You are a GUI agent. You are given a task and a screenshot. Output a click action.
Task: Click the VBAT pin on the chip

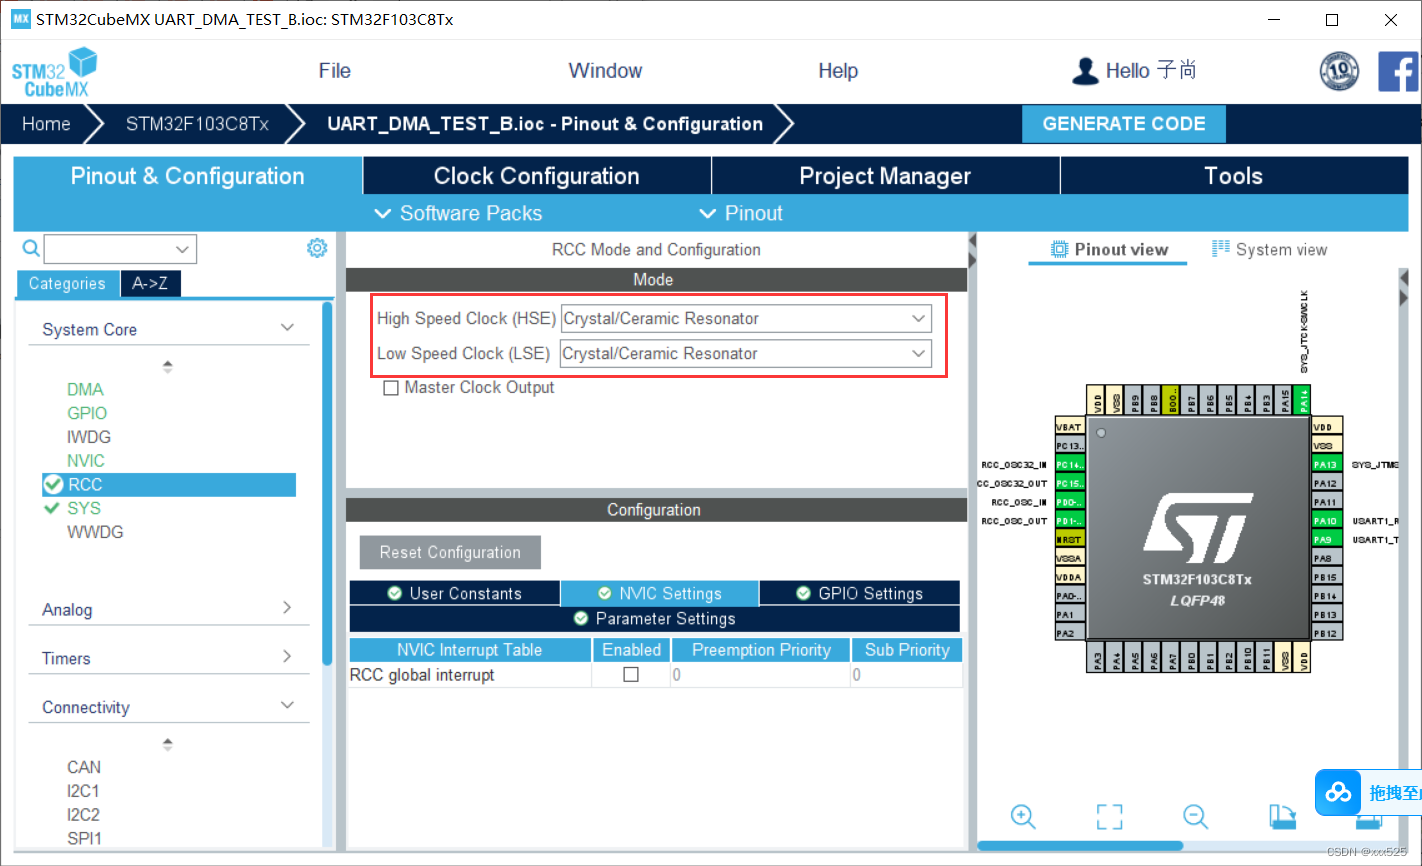point(1069,427)
